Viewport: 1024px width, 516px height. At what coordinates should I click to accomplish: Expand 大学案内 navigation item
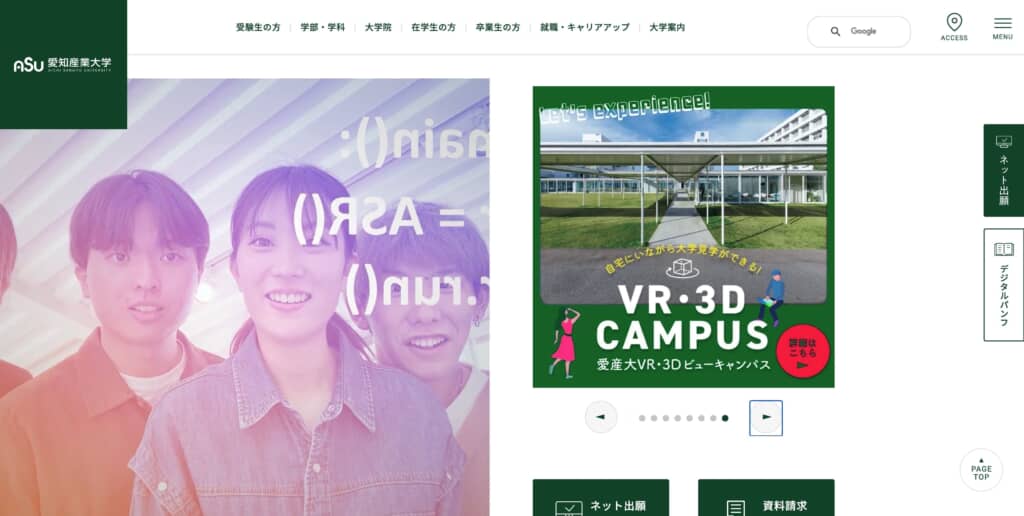tap(667, 27)
